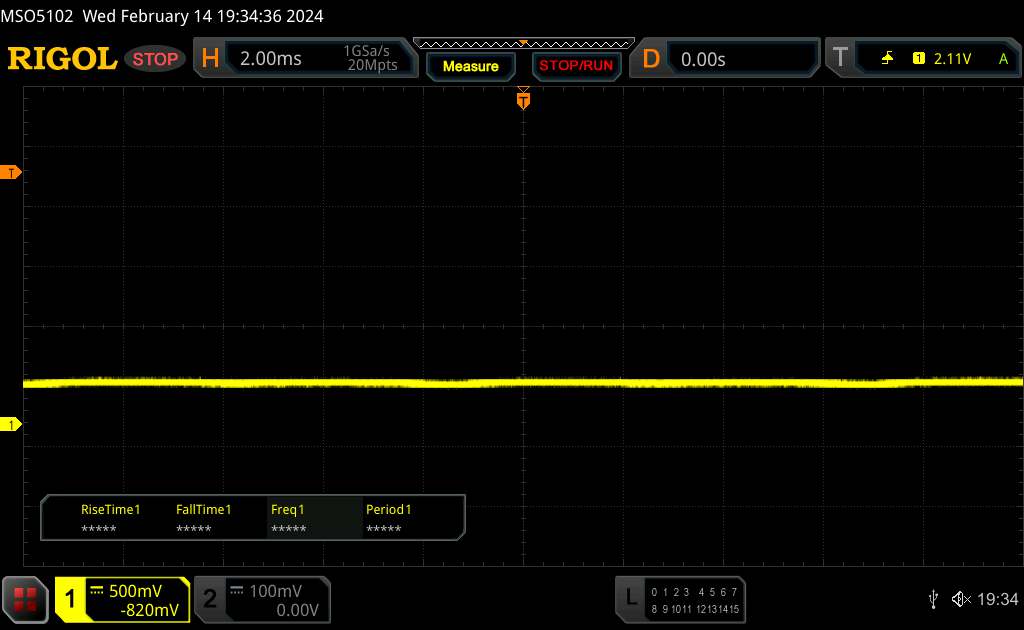Click the orange trigger level T marker

pos(12,173)
